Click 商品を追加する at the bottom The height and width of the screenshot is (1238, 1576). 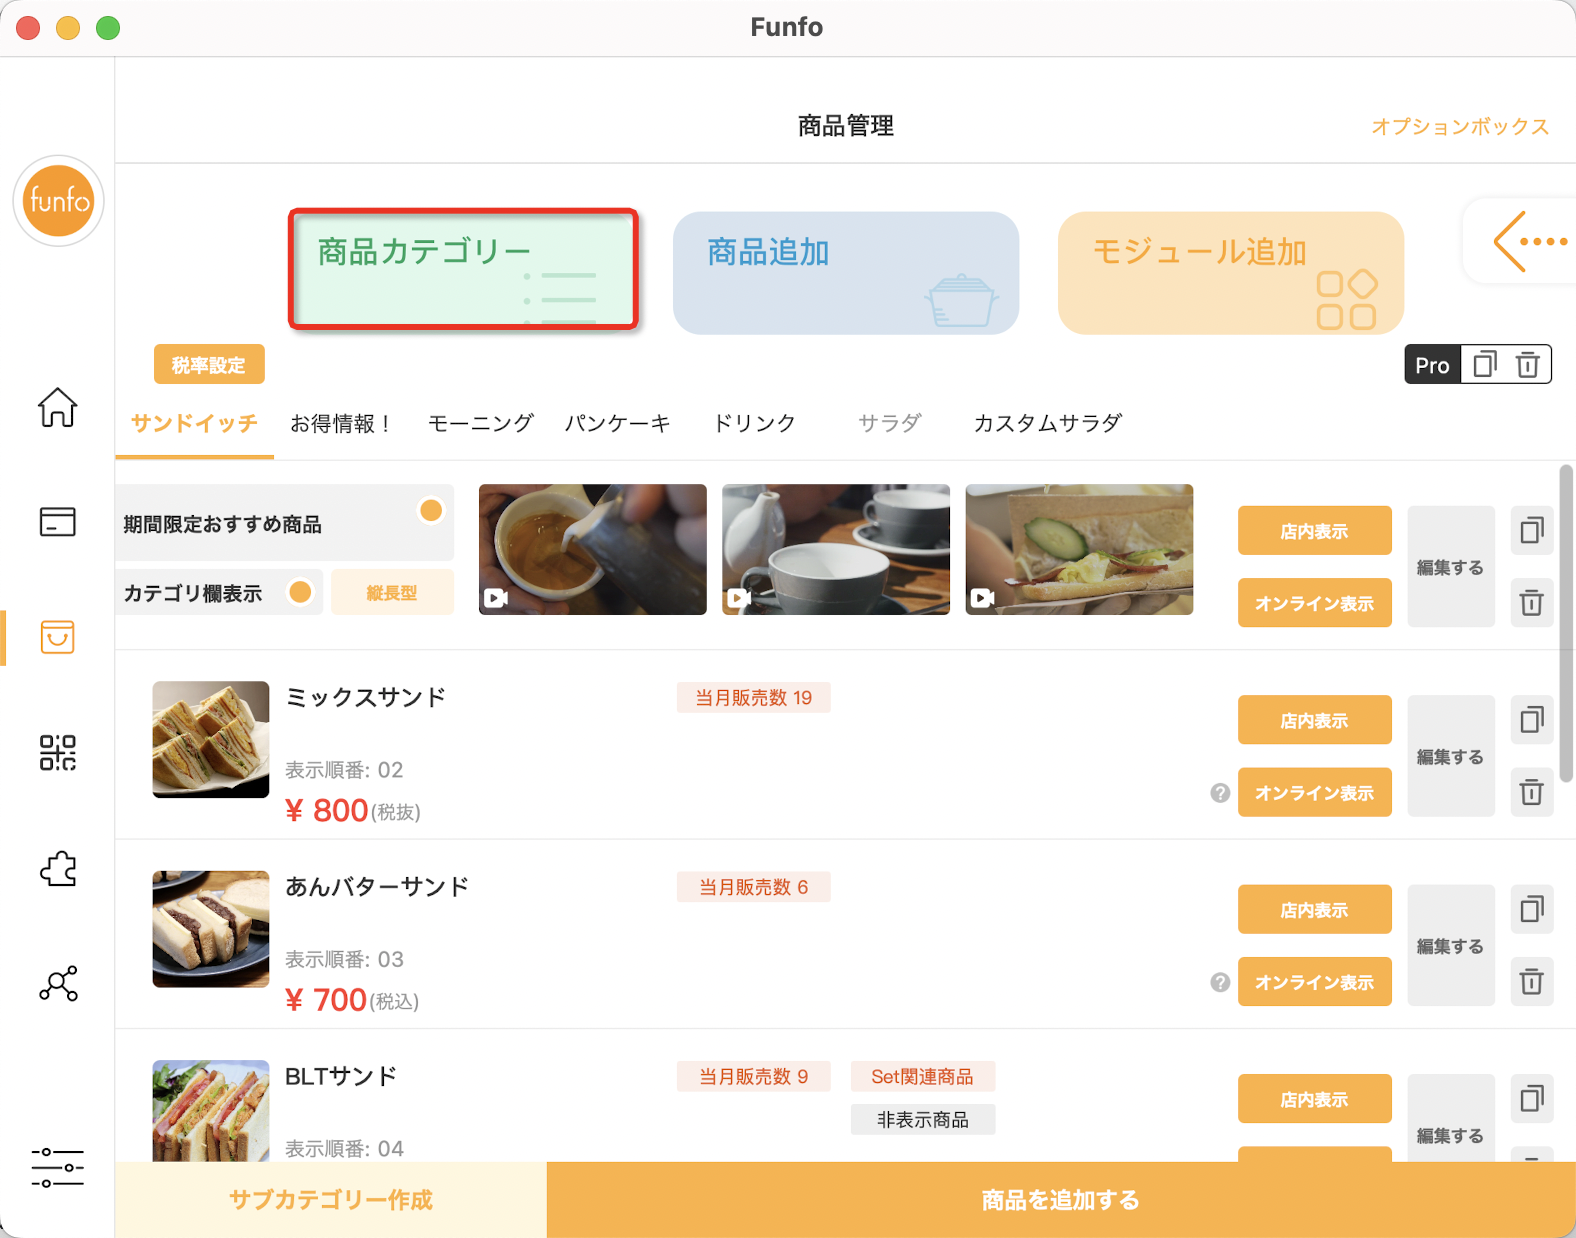pyautogui.click(x=1061, y=1199)
